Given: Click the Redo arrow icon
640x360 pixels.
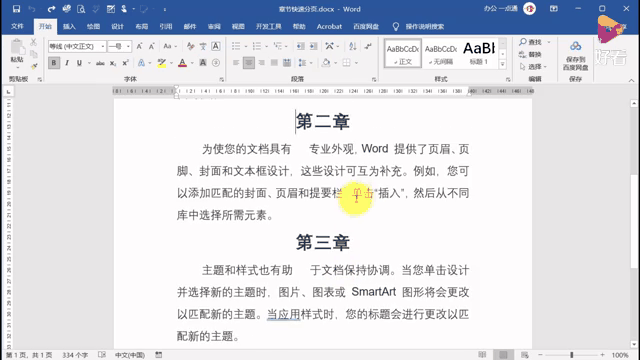Looking at the screenshot, I should pyautogui.click(x=51, y=9).
